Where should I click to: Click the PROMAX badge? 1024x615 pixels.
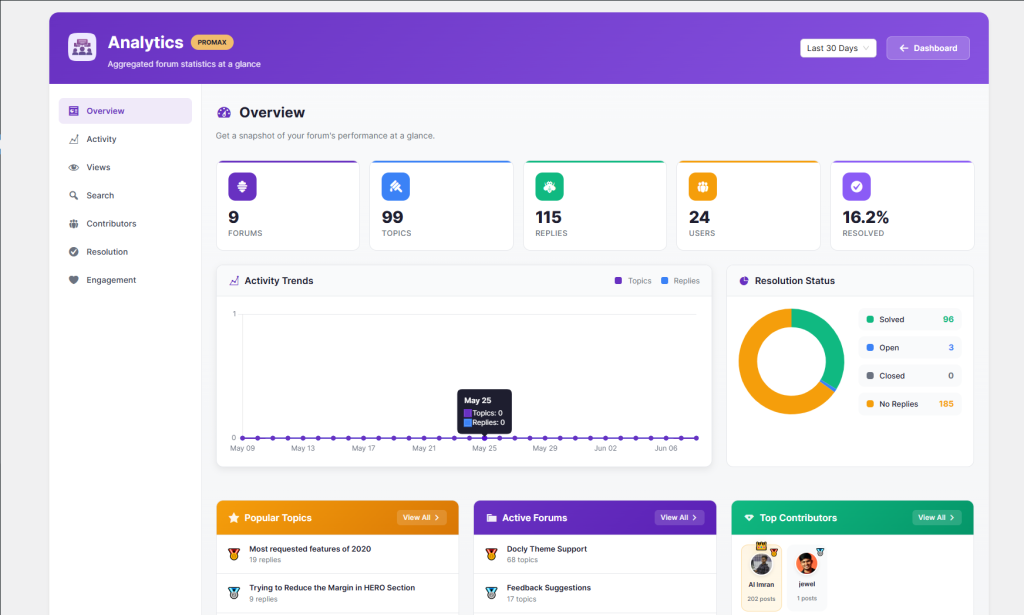coord(212,42)
